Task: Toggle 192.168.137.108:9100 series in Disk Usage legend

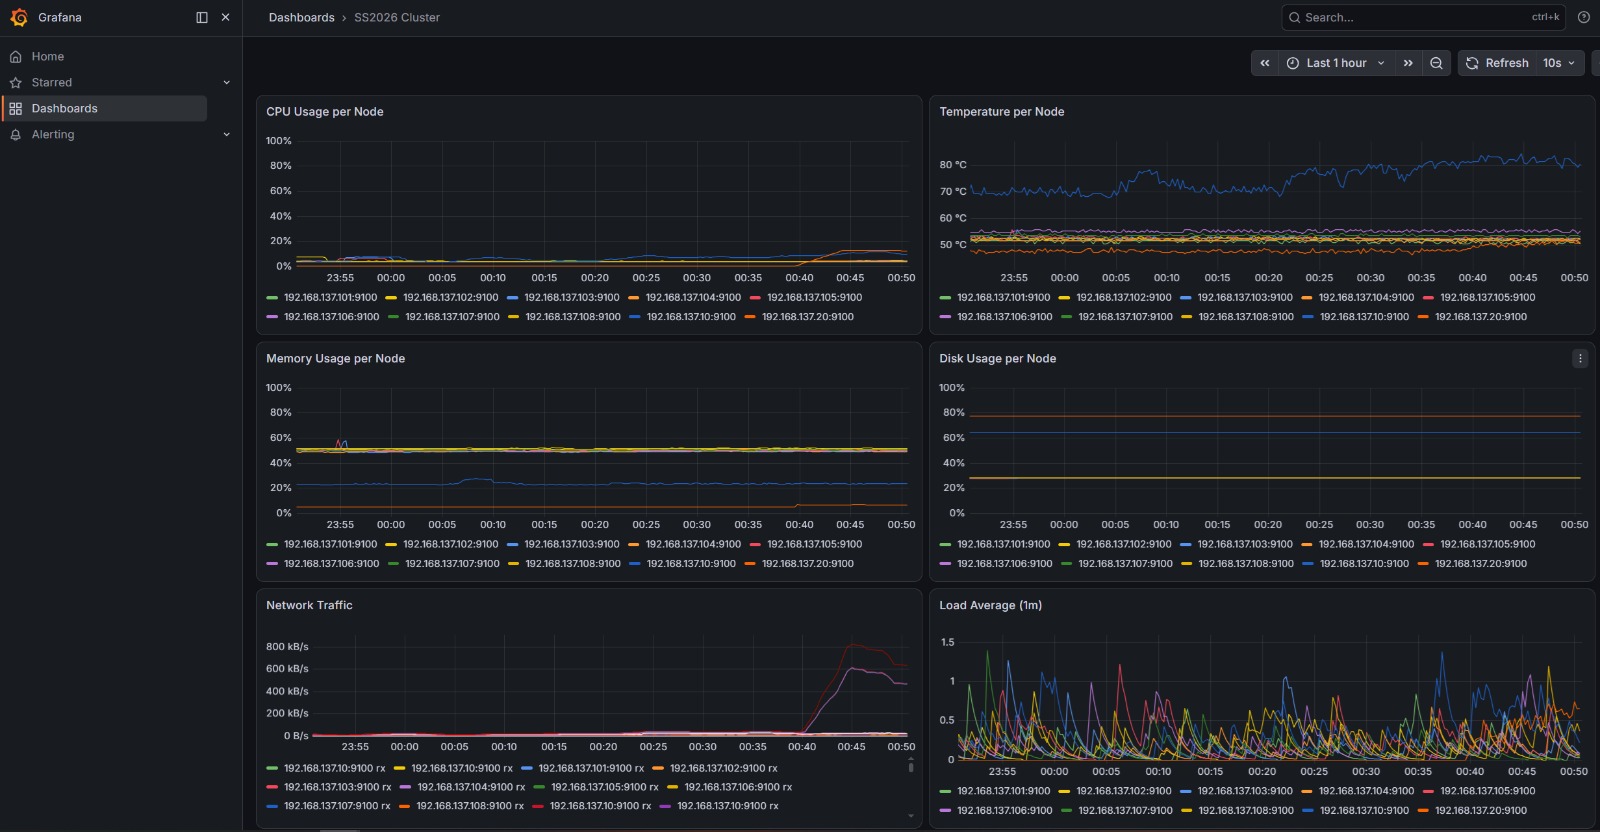Action: click(1246, 564)
